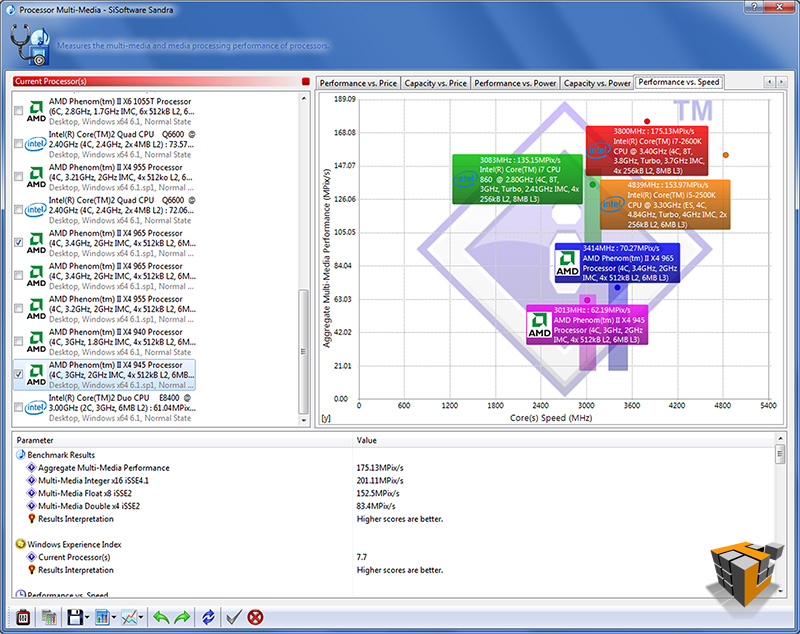Click the help question mark in title bar

[754, 7]
